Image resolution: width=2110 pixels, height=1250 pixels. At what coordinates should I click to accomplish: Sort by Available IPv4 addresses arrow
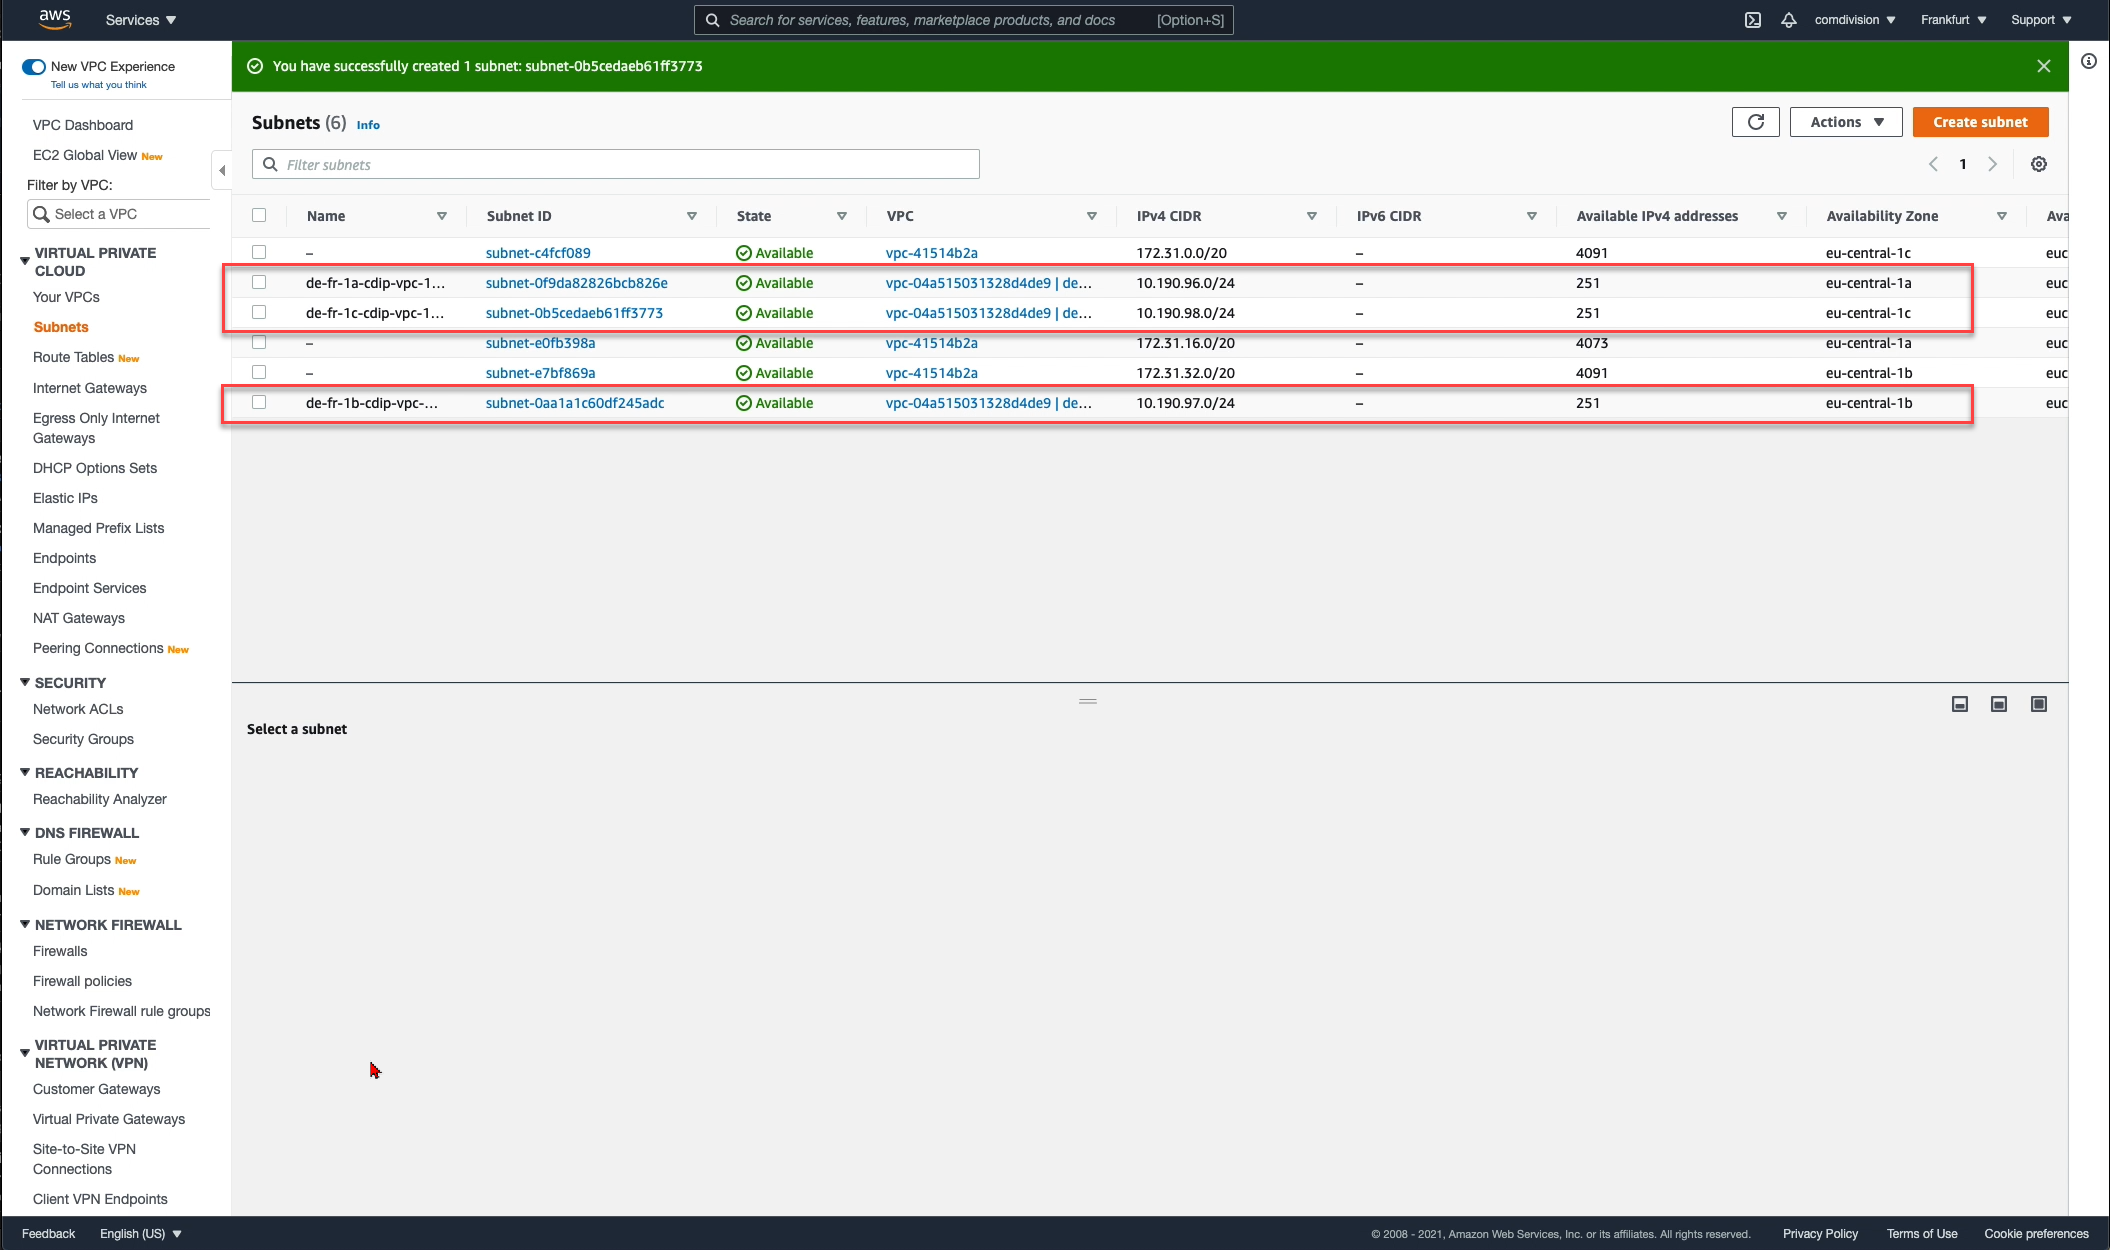pyautogui.click(x=1782, y=216)
